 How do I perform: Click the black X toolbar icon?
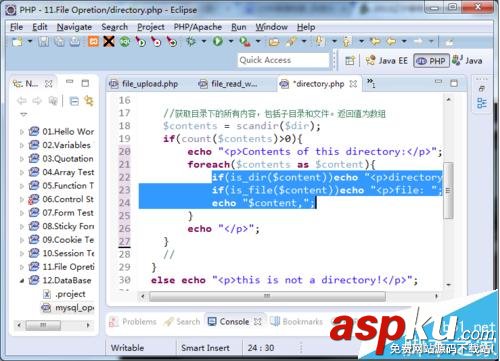(109, 42)
